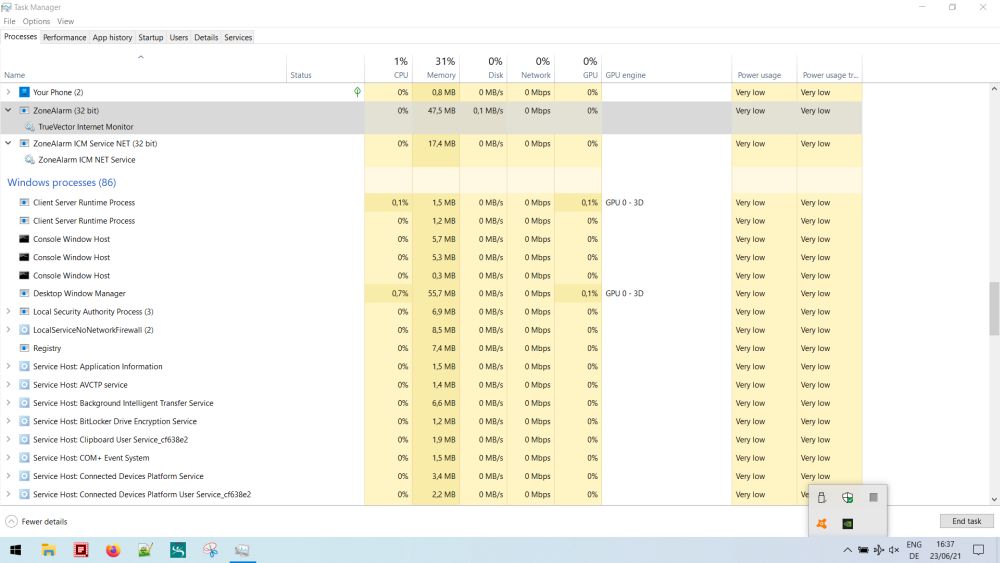Switch to the Details tab

tap(206, 38)
